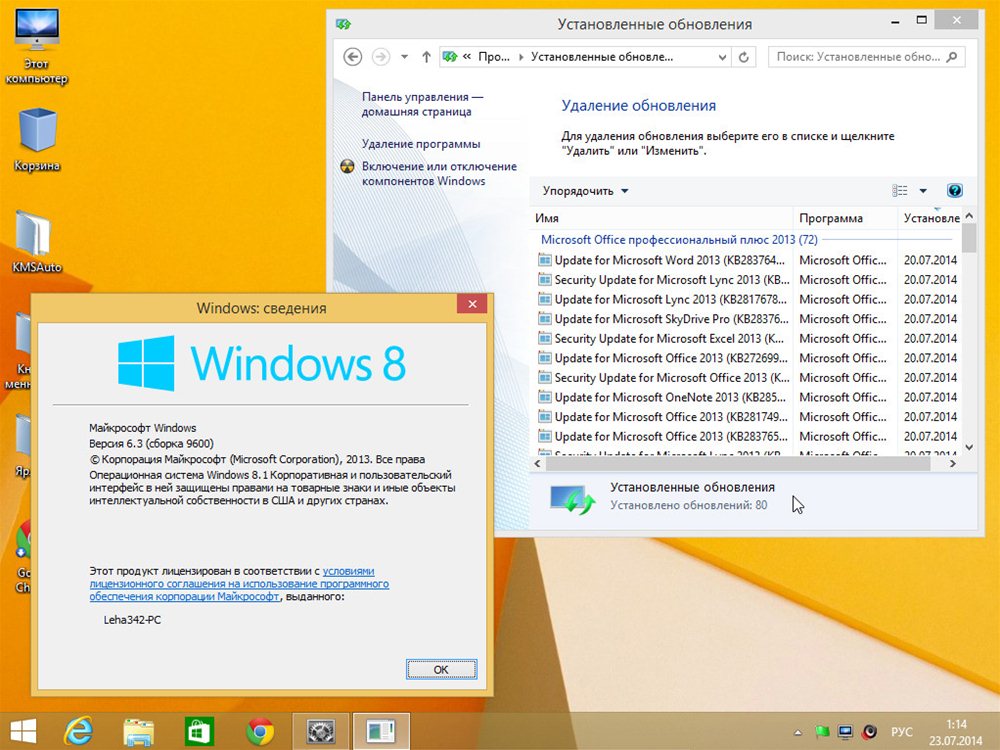Minimize the Установленные обновления window
The width and height of the screenshot is (1000, 750).
[896, 21]
